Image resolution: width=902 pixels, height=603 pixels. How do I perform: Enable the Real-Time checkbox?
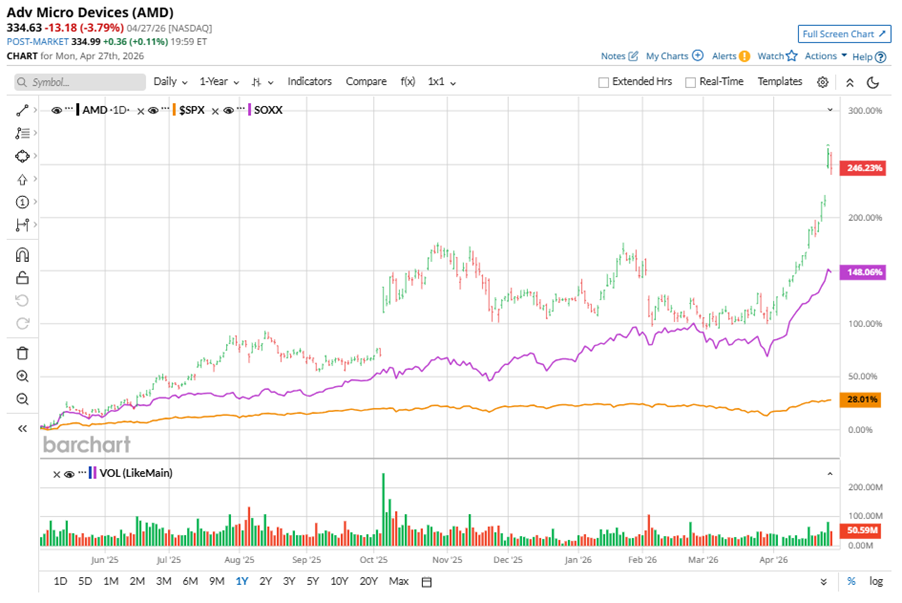[690, 82]
